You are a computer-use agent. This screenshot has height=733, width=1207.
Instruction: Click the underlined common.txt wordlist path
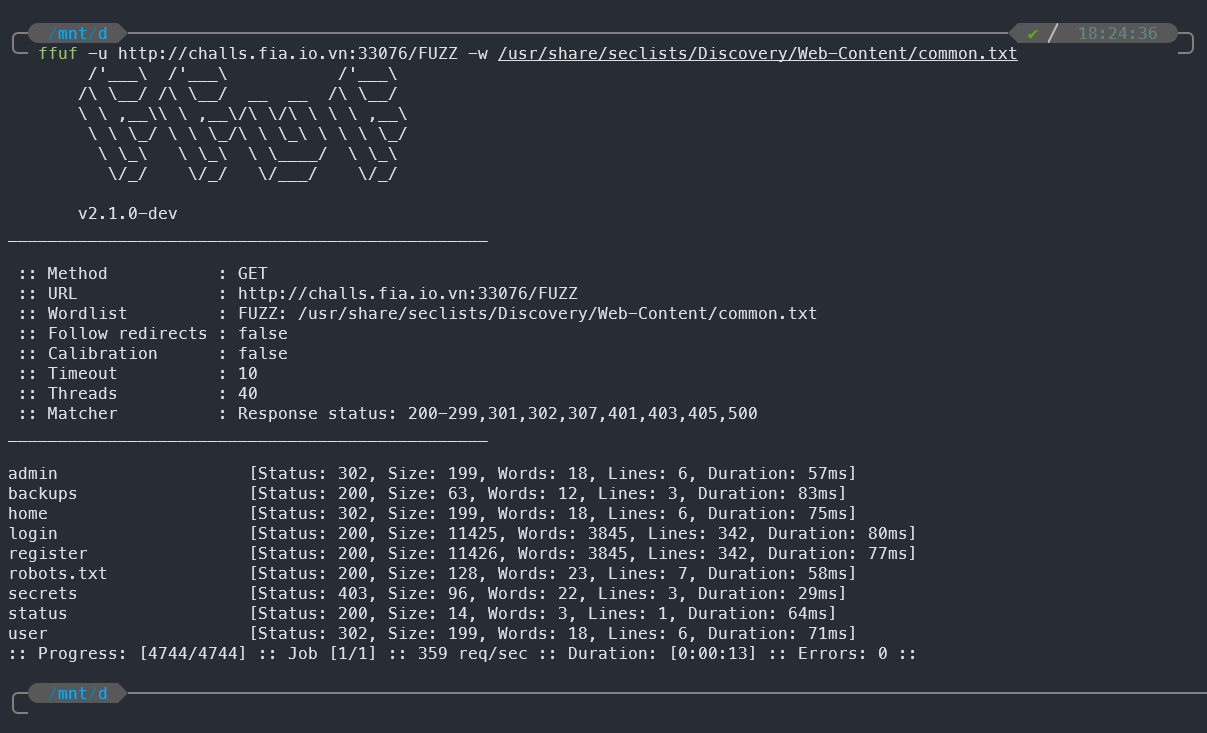coord(757,54)
